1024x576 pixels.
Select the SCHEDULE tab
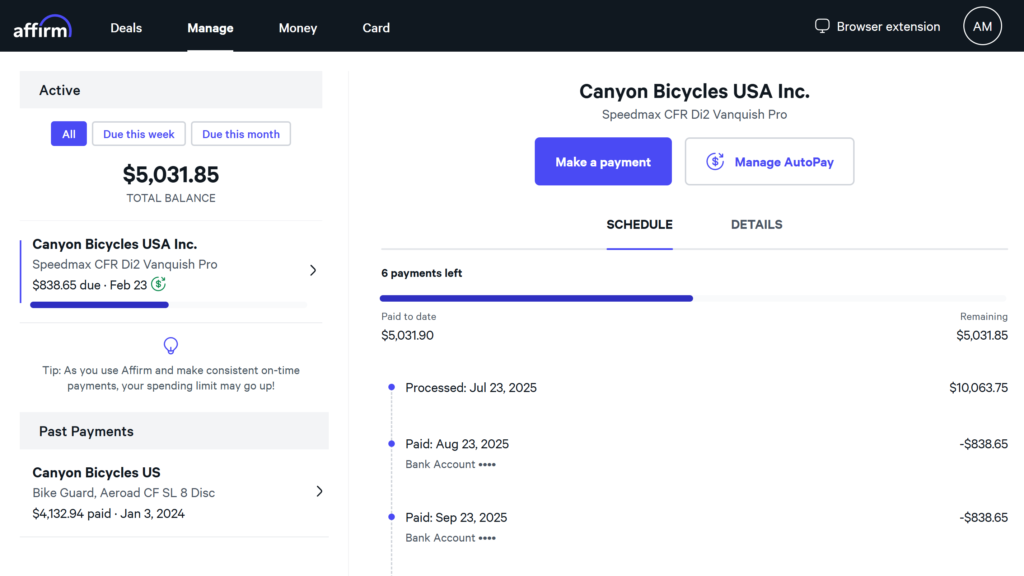pos(639,225)
